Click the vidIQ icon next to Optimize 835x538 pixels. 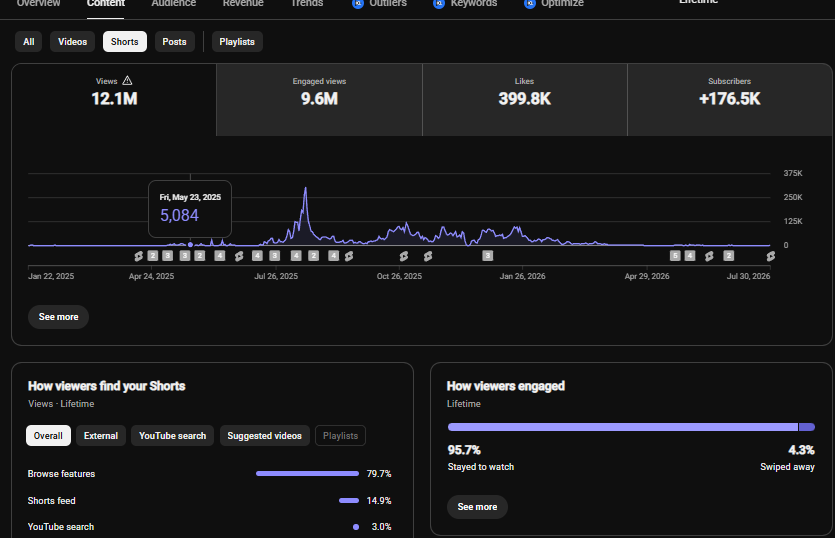click(529, 4)
